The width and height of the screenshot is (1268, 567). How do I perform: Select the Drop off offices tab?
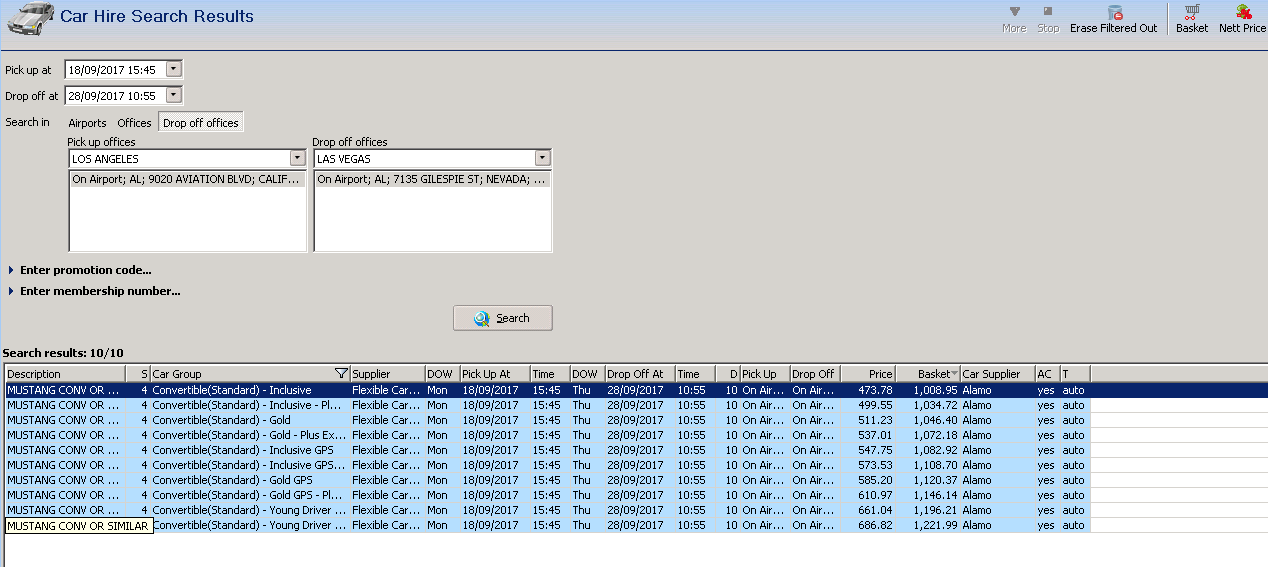201,123
